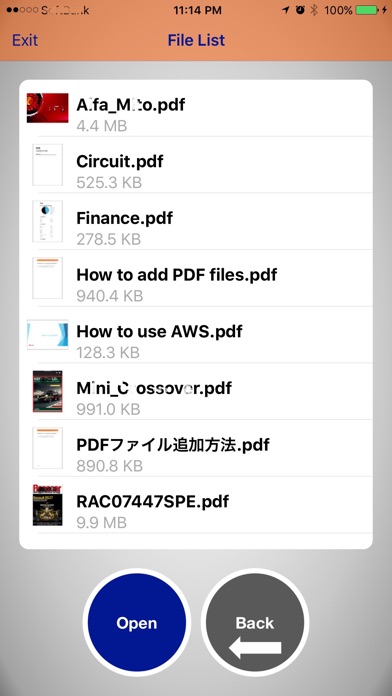Select PDFファイル追加方法.pdf file

tap(196, 449)
